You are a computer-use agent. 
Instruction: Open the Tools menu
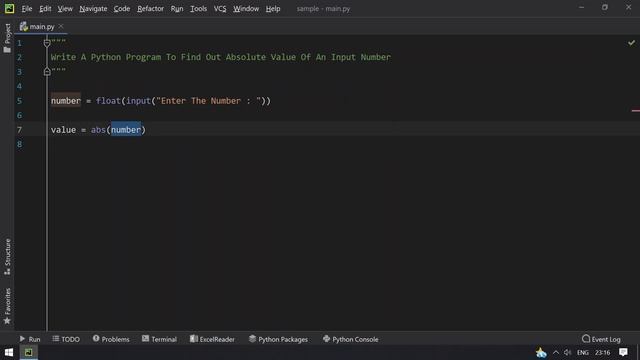click(x=198, y=9)
